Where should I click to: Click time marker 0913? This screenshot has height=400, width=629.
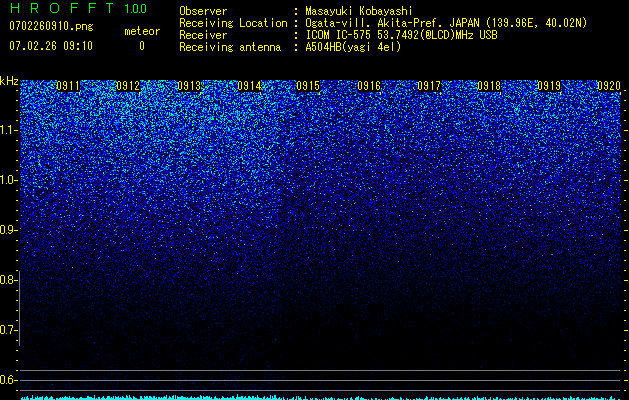(x=189, y=86)
